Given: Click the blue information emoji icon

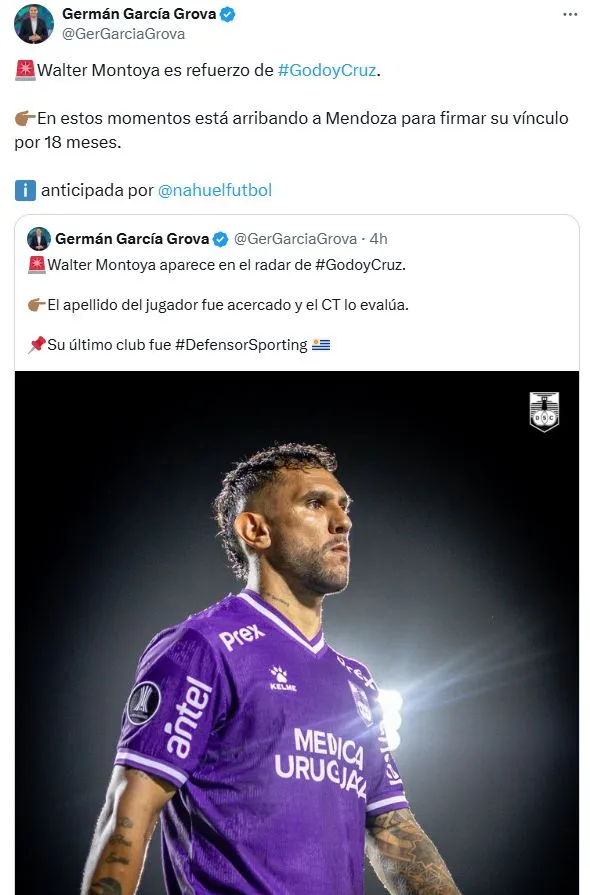Looking at the screenshot, I should tap(25, 190).
